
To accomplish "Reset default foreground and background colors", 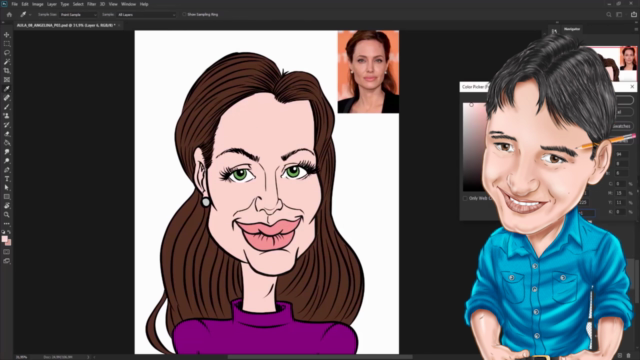I will click(3, 232).
